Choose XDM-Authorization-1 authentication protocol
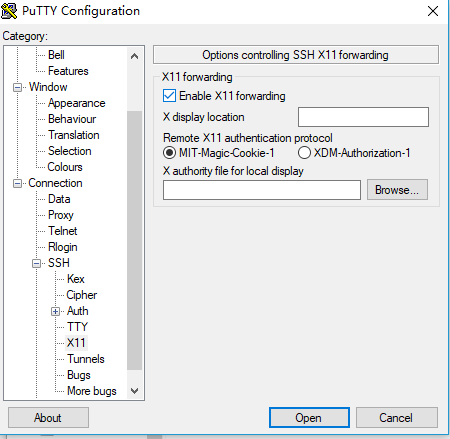The width and height of the screenshot is (450, 439). pos(304,153)
